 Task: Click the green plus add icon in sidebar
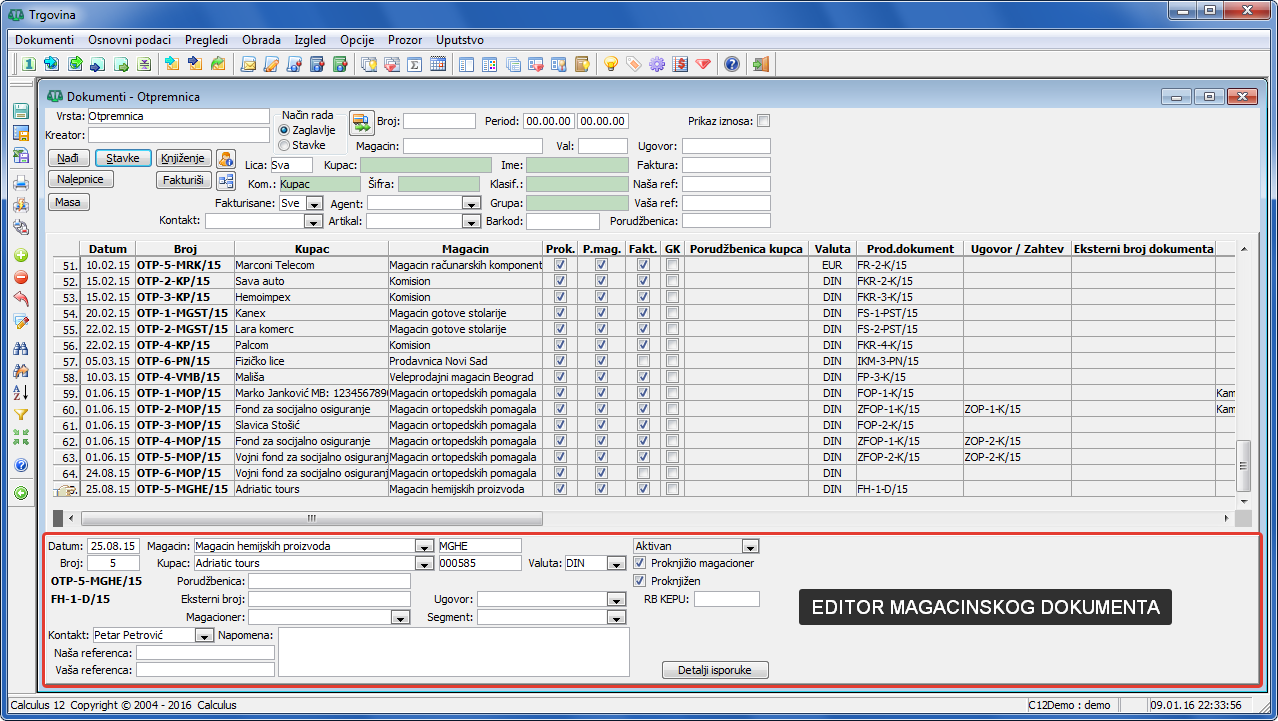(x=21, y=255)
